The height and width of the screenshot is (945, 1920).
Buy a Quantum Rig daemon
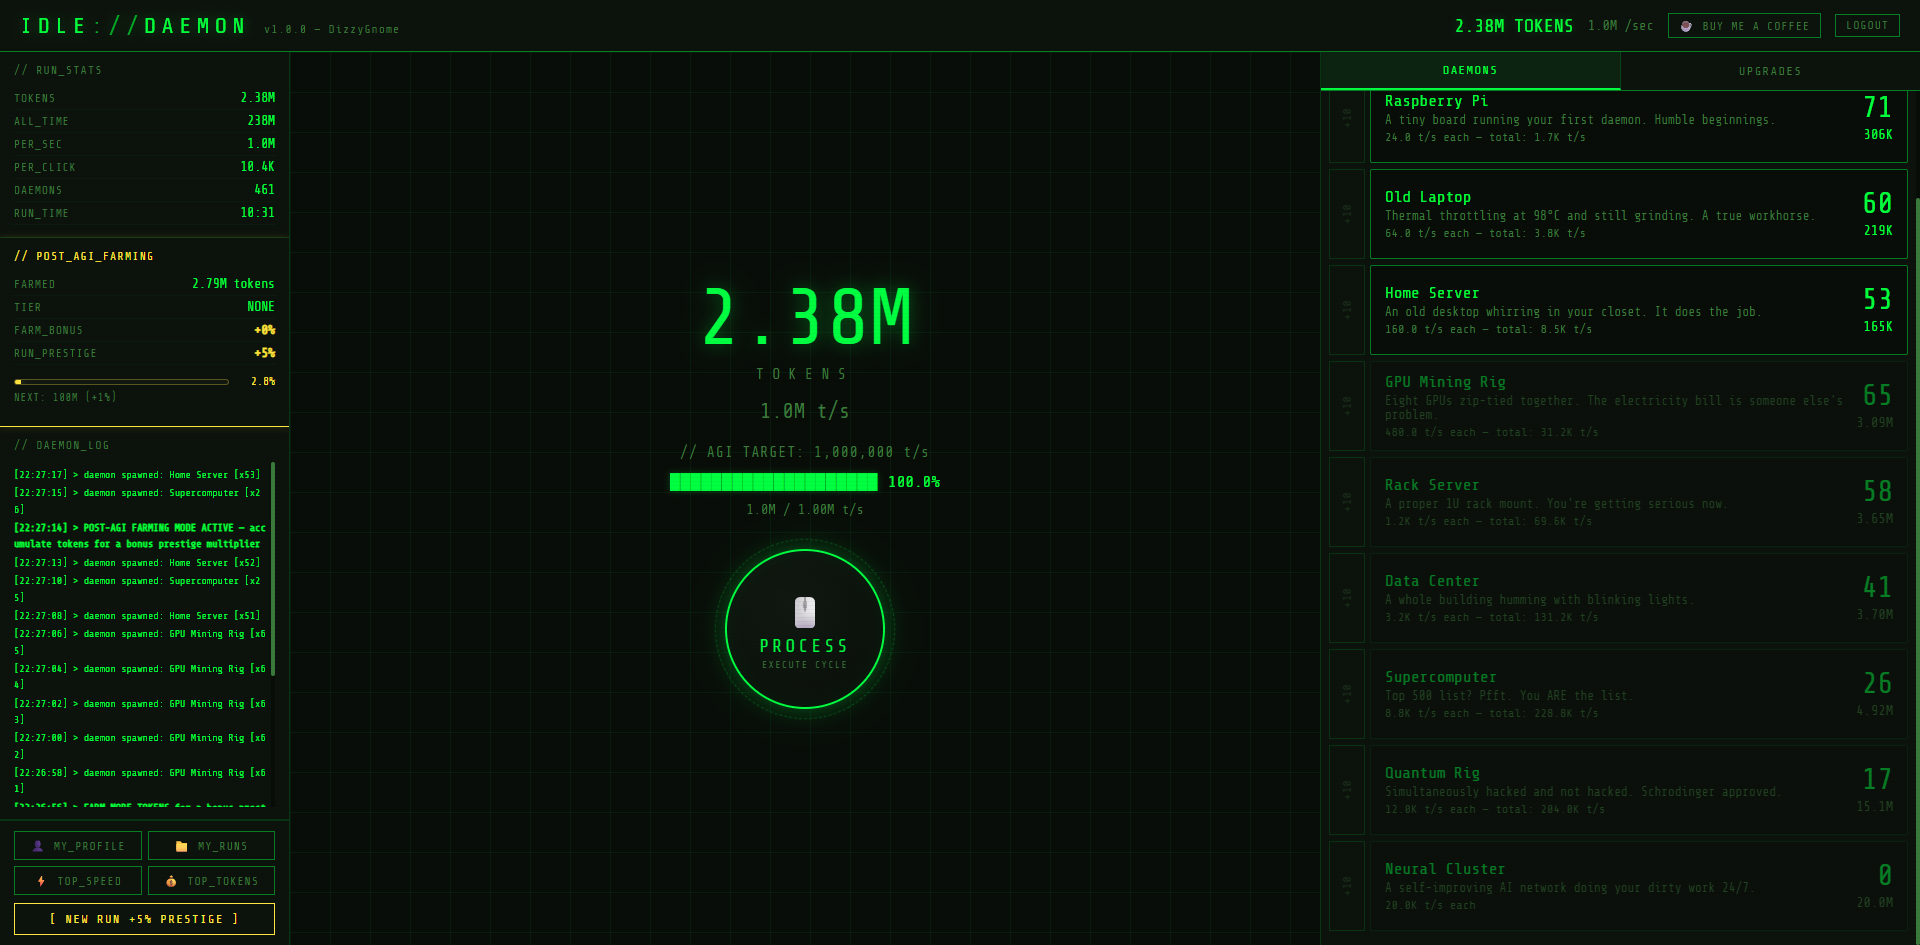tap(1638, 789)
